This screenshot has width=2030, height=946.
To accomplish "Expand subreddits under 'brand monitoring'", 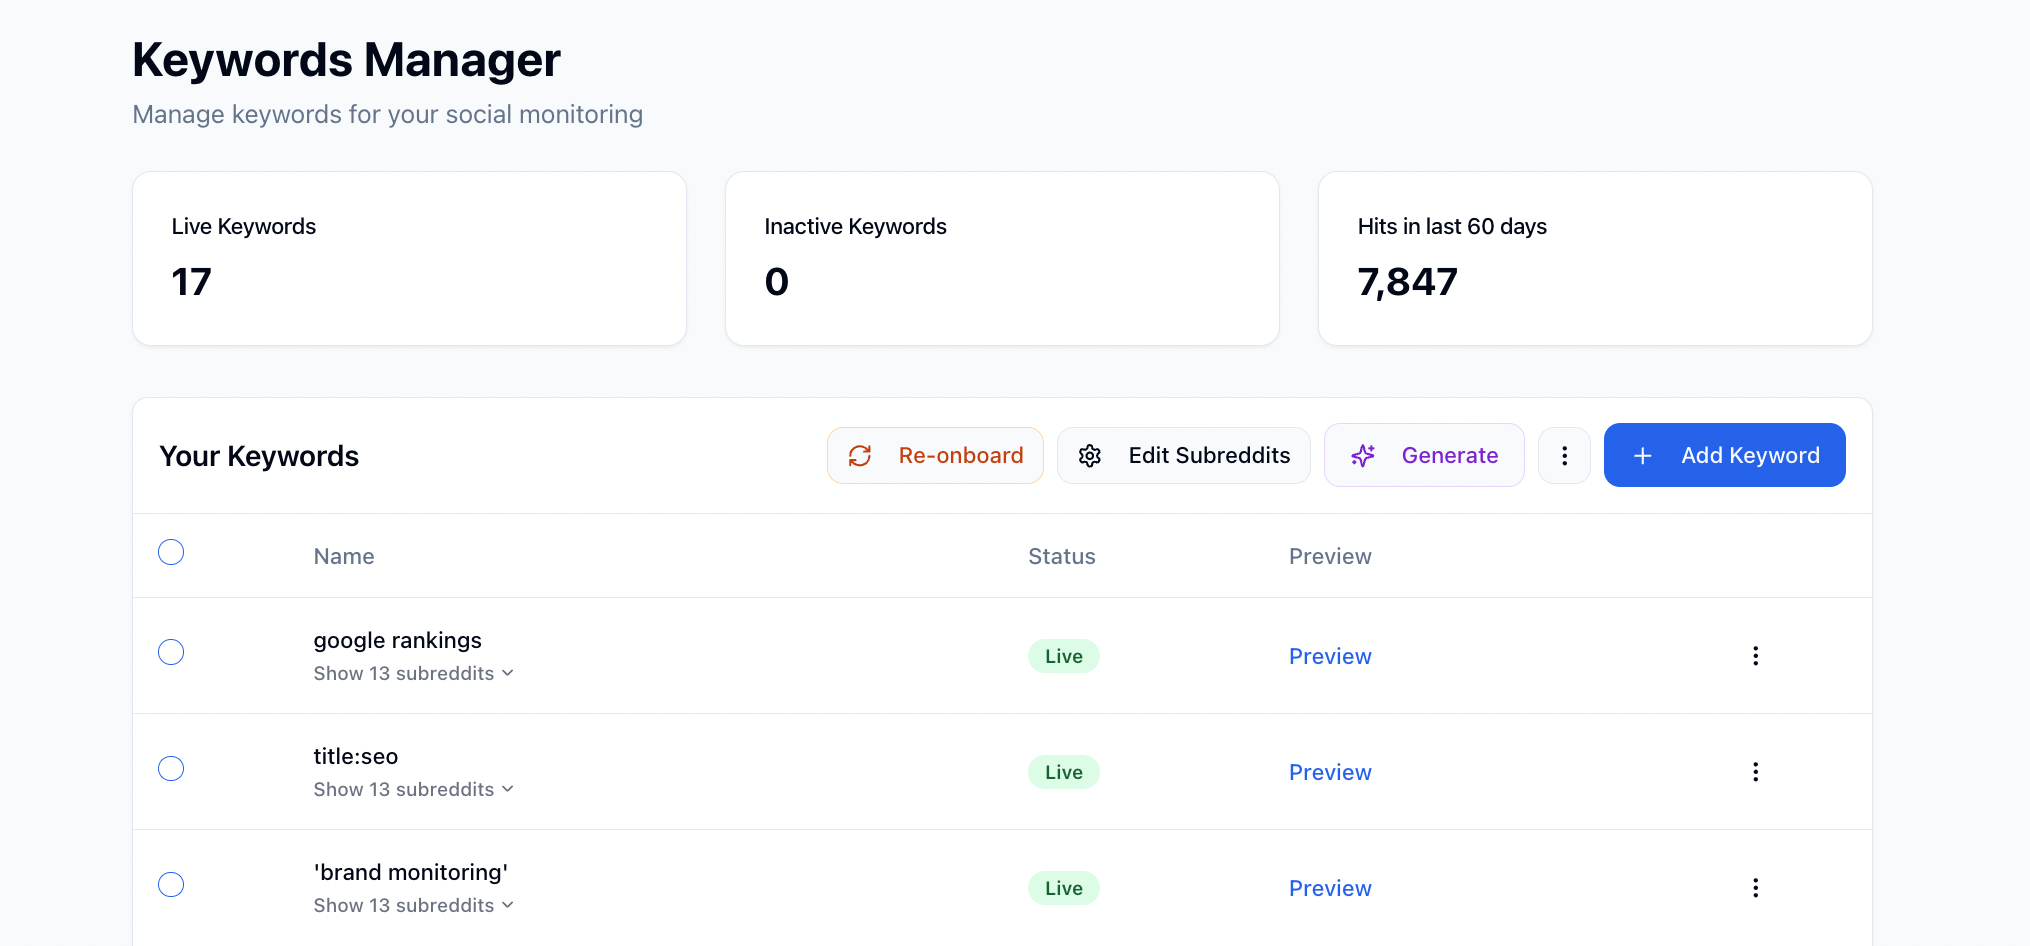I will coord(413,905).
